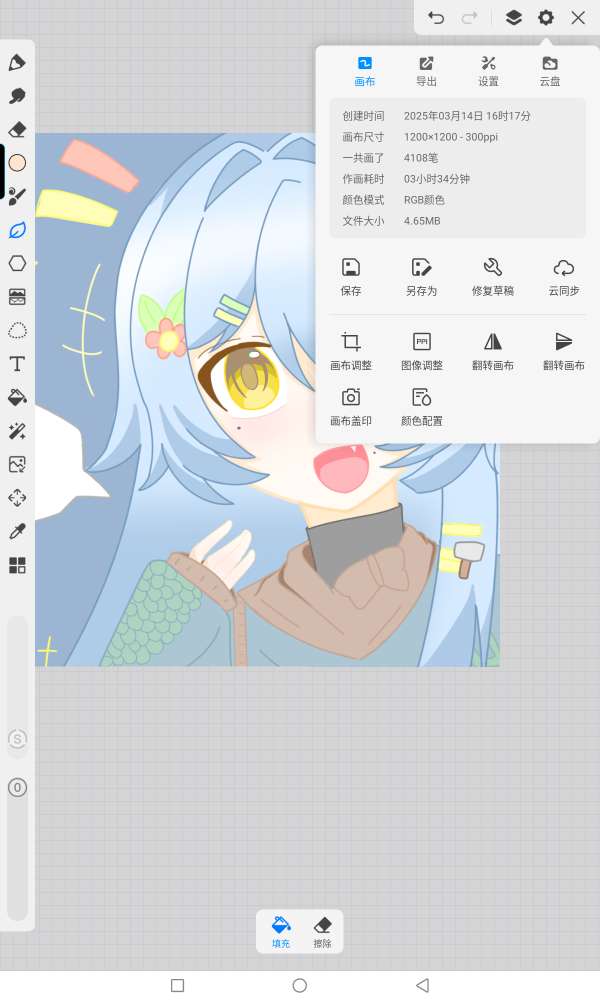Undo the last stroke
Image resolution: width=600 pixels, height=1000 pixels.
click(x=436, y=17)
